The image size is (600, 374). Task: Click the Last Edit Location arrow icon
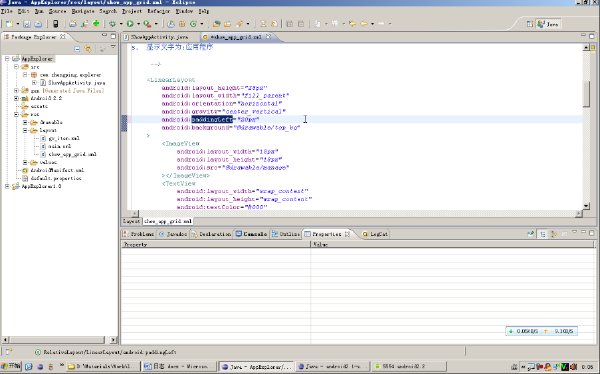click(x=352, y=24)
